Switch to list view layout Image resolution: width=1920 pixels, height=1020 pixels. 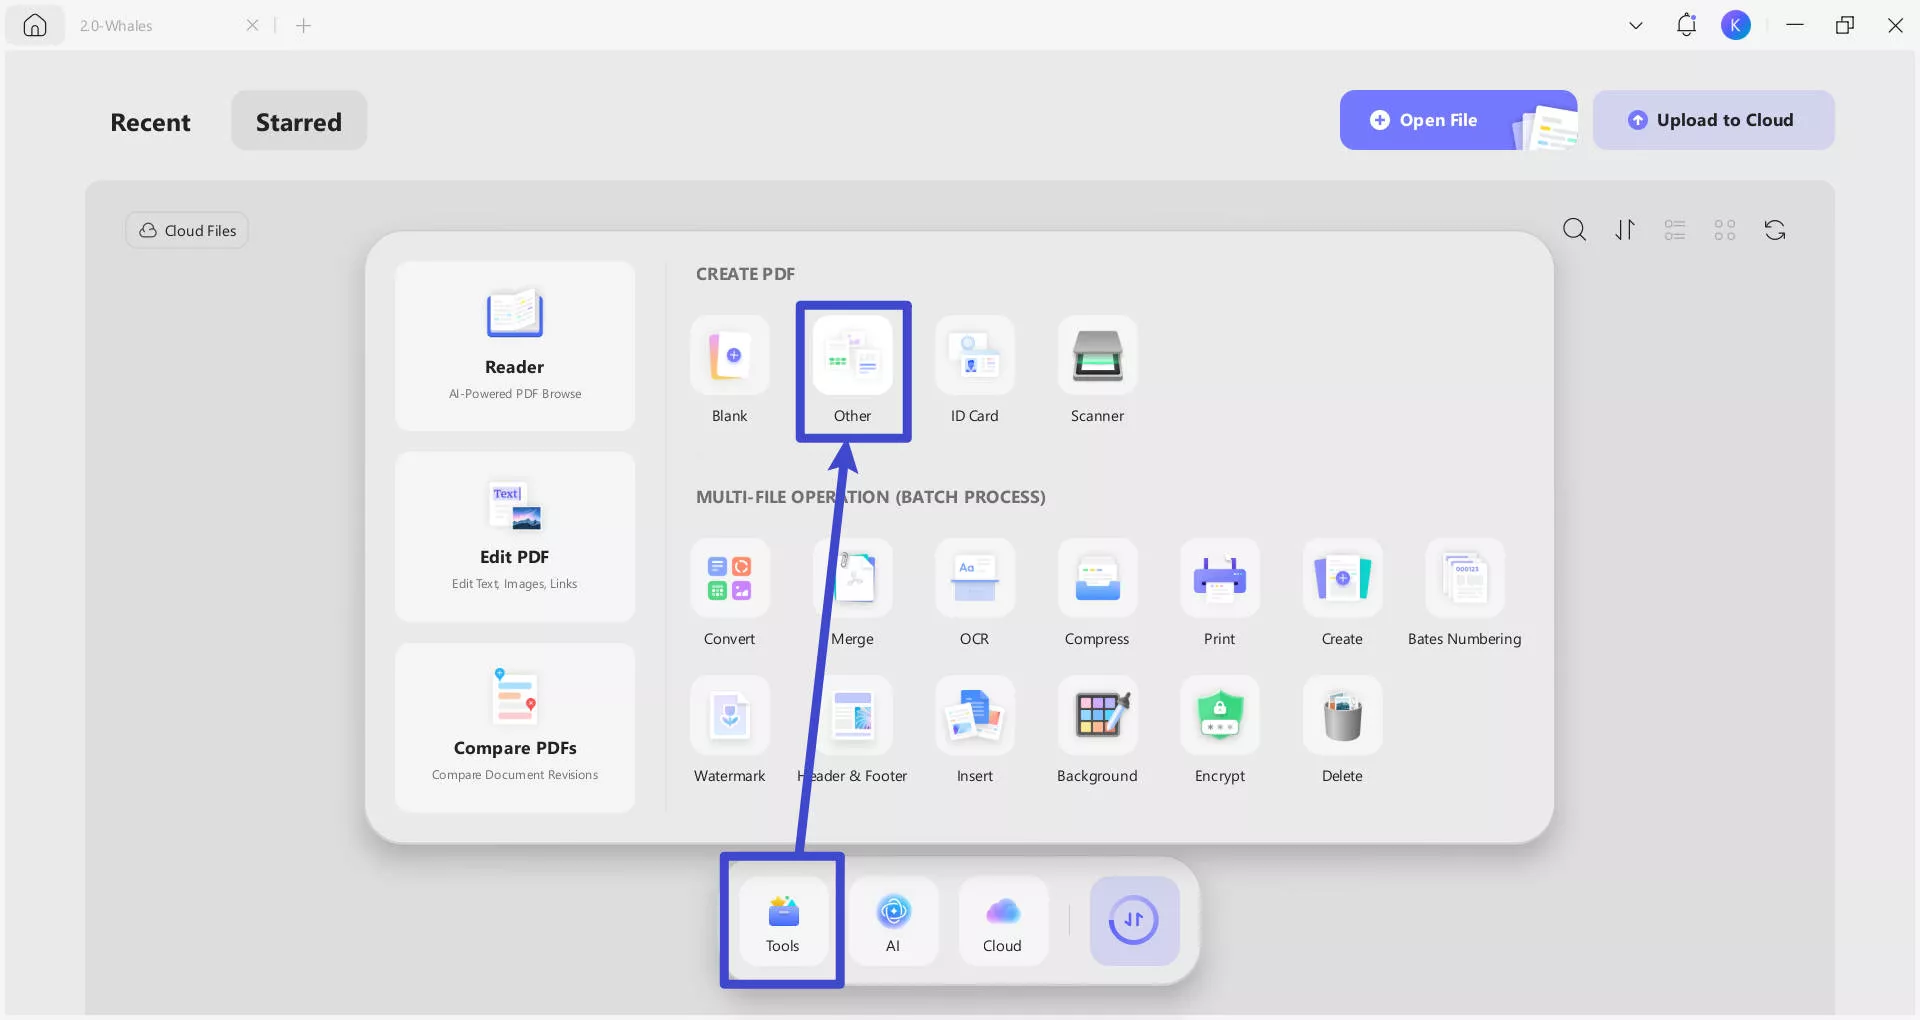click(x=1674, y=229)
